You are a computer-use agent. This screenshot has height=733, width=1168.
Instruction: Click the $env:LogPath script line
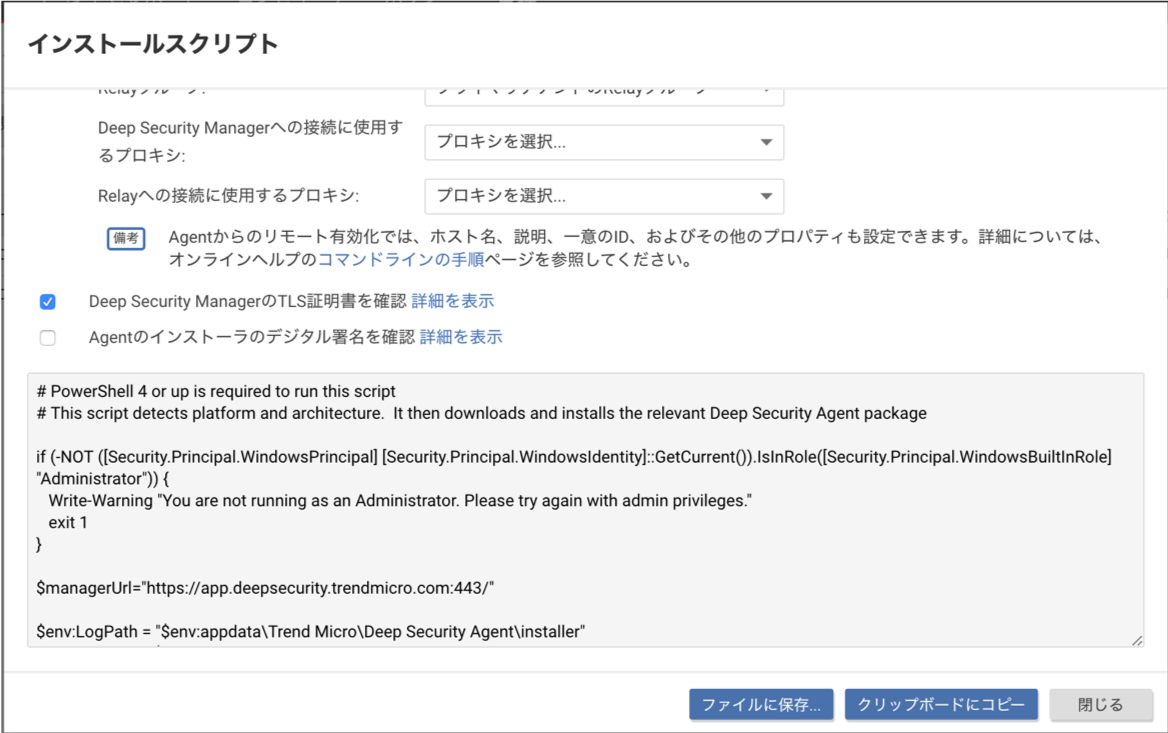(x=311, y=632)
